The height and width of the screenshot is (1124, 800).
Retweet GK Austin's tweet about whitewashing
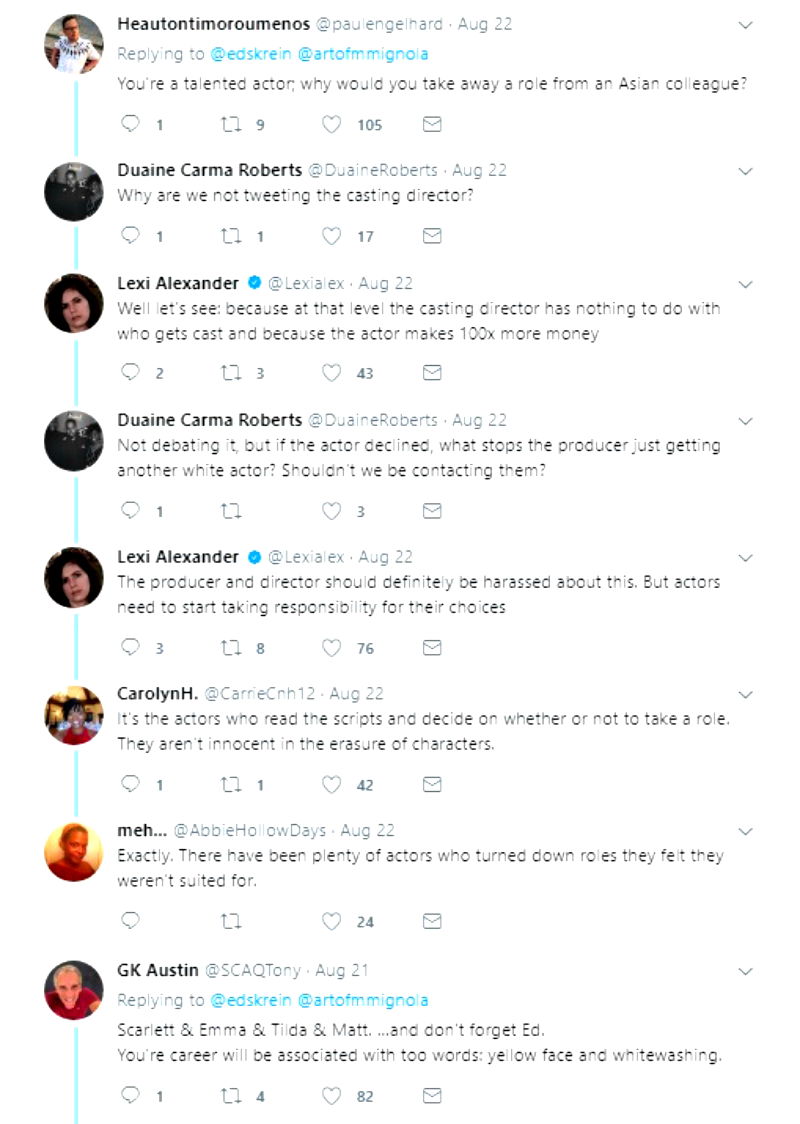[231, 1096]
